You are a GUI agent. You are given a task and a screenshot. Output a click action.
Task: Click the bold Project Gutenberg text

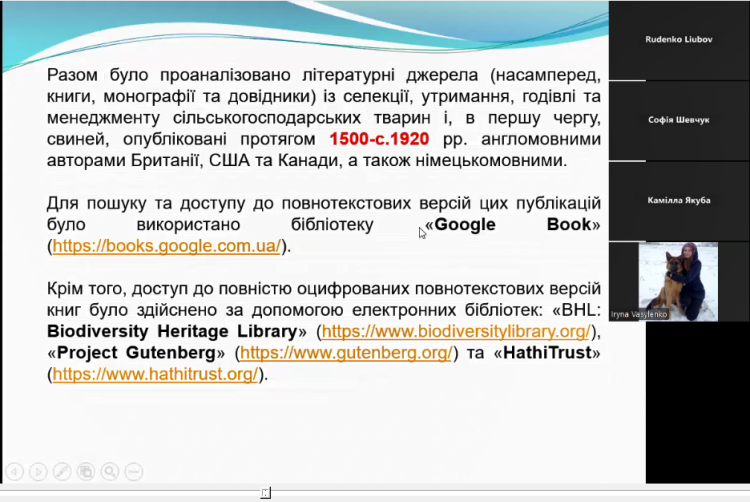[x=136, y=353]
